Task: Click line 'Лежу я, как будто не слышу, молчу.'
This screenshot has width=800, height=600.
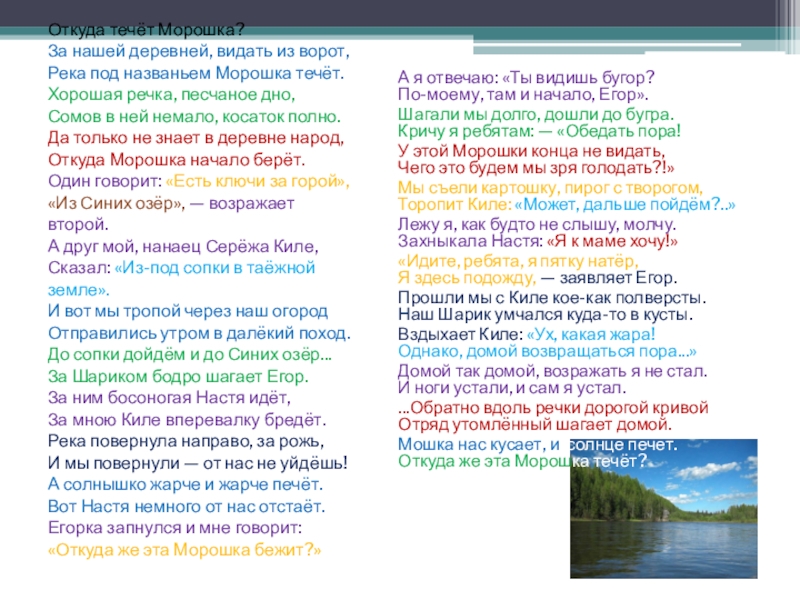Action: click(537, 224)
